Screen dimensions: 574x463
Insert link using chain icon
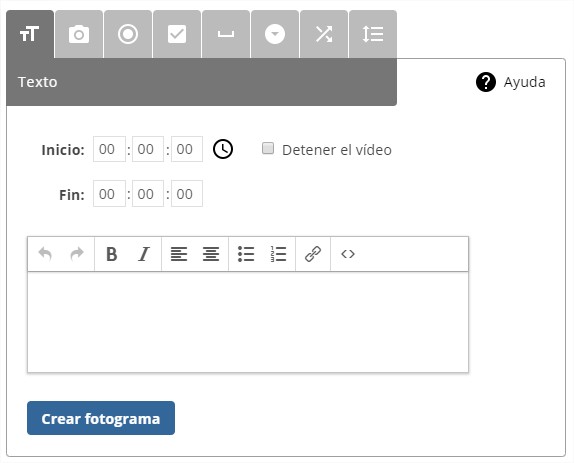(x=313, y=254)
